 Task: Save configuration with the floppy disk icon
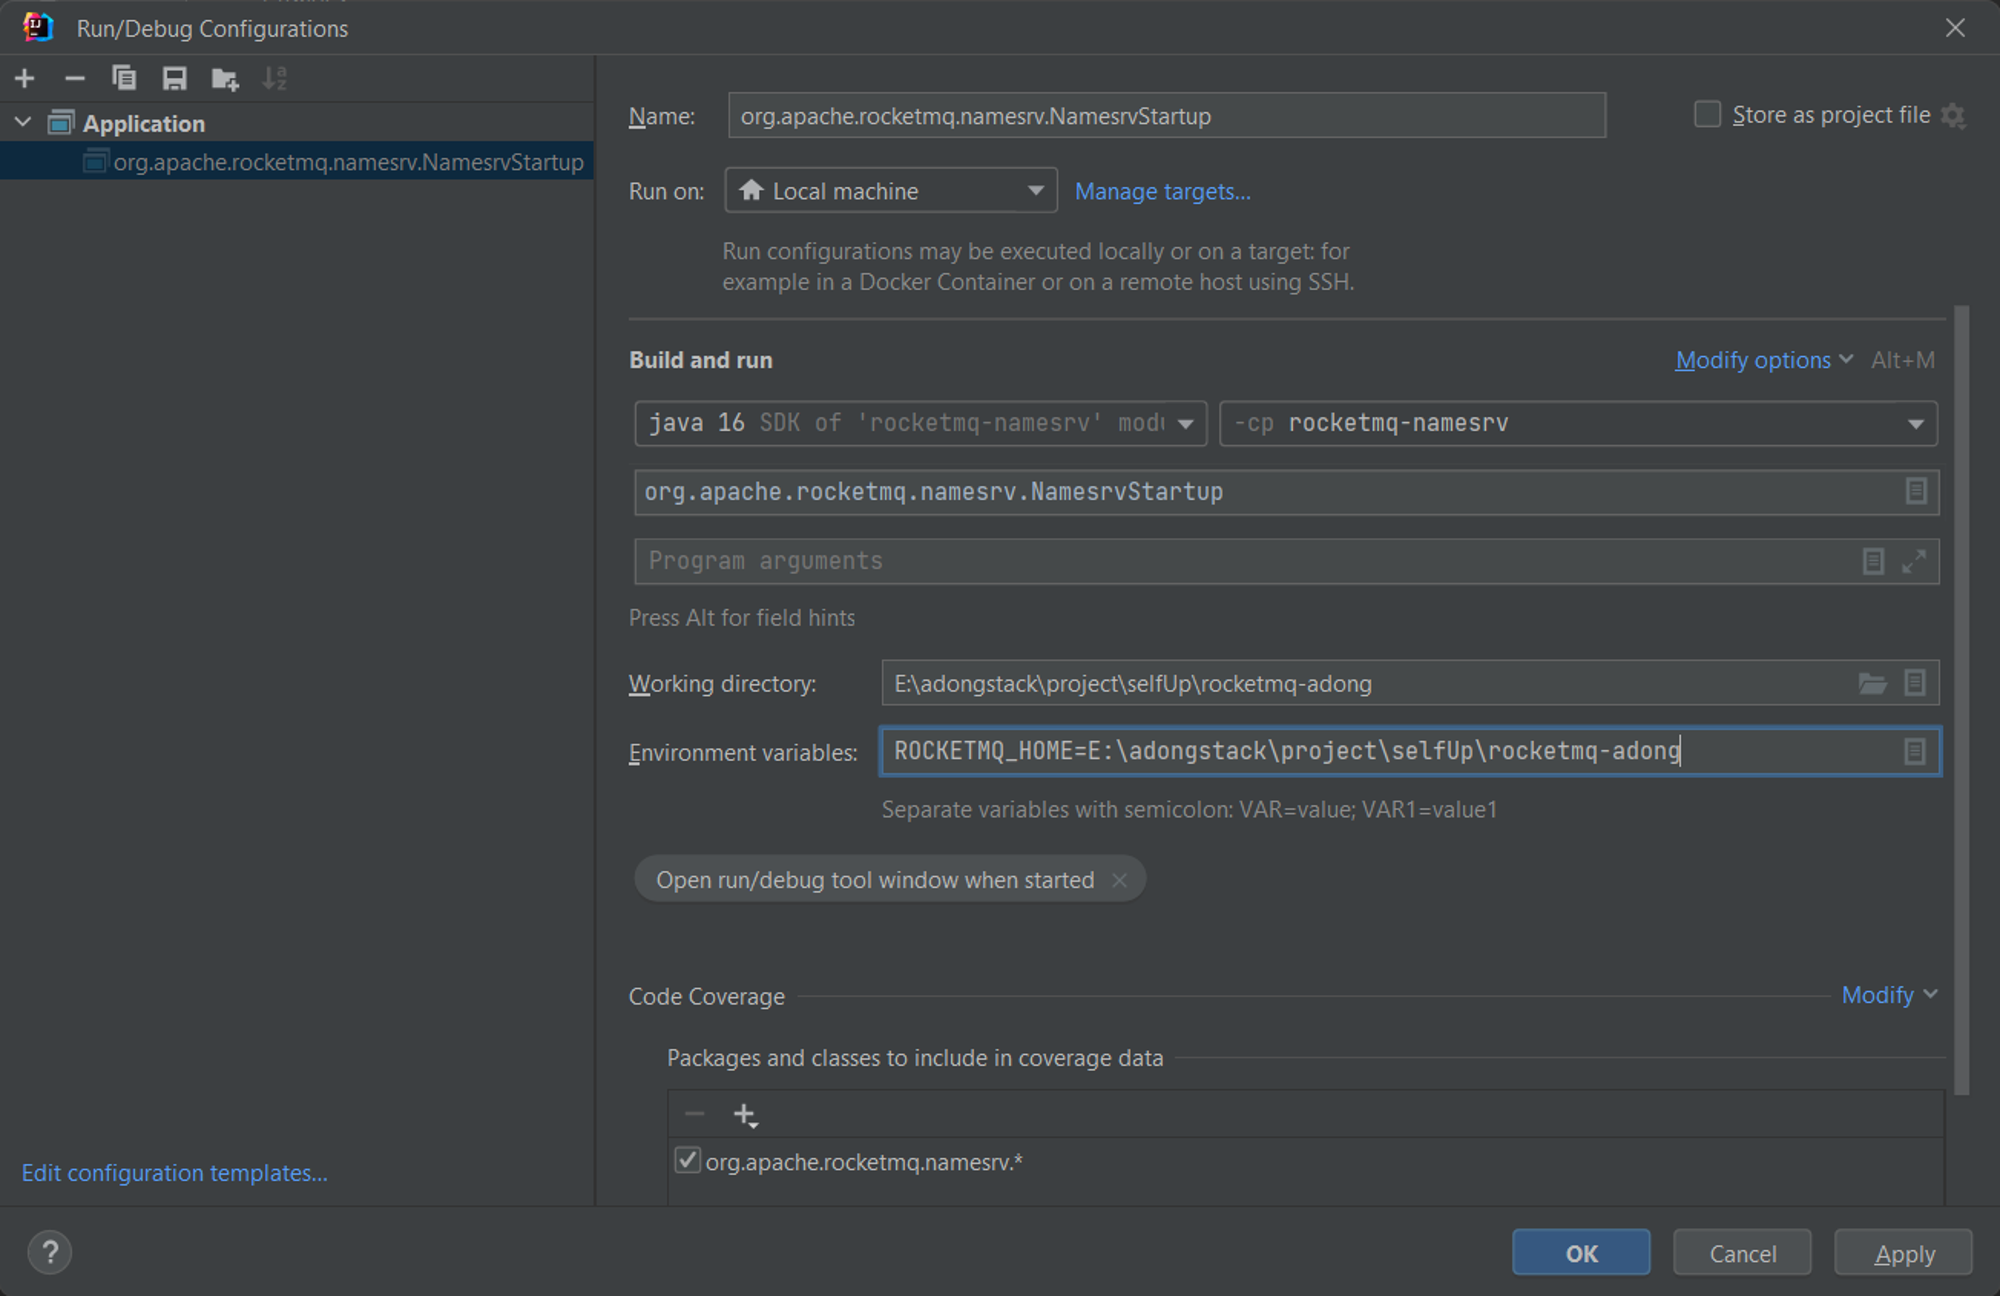(175, 78)
